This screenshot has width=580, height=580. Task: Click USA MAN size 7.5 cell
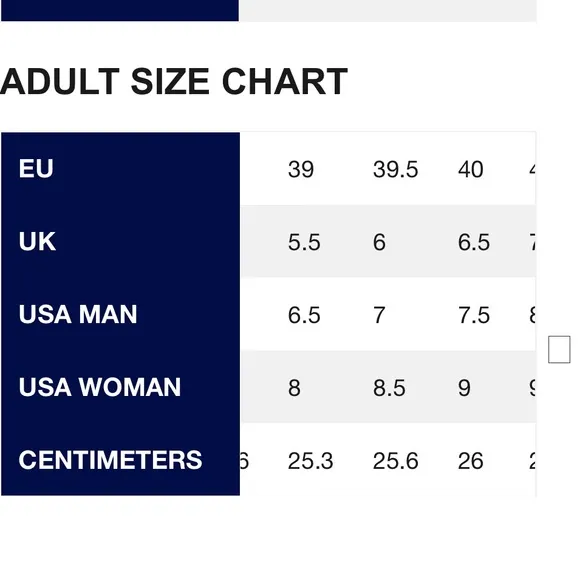point(474,315)
